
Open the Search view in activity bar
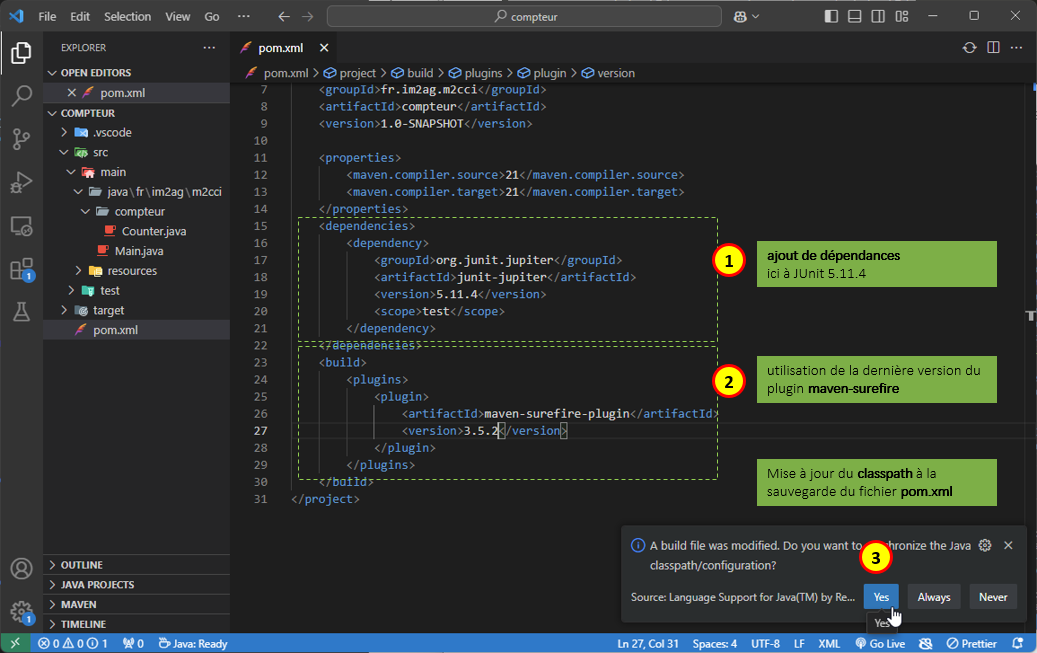click(21, 97)
